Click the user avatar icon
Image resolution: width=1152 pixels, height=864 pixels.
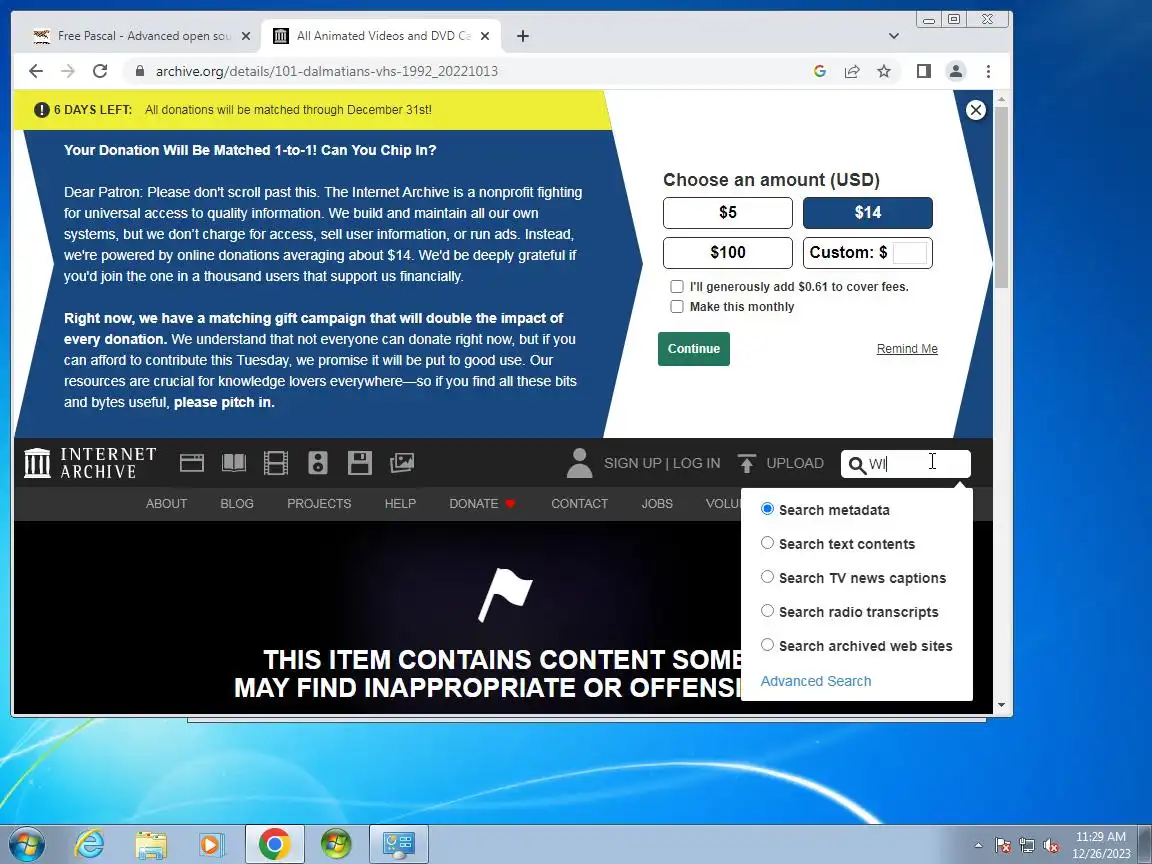click(580, 463)
